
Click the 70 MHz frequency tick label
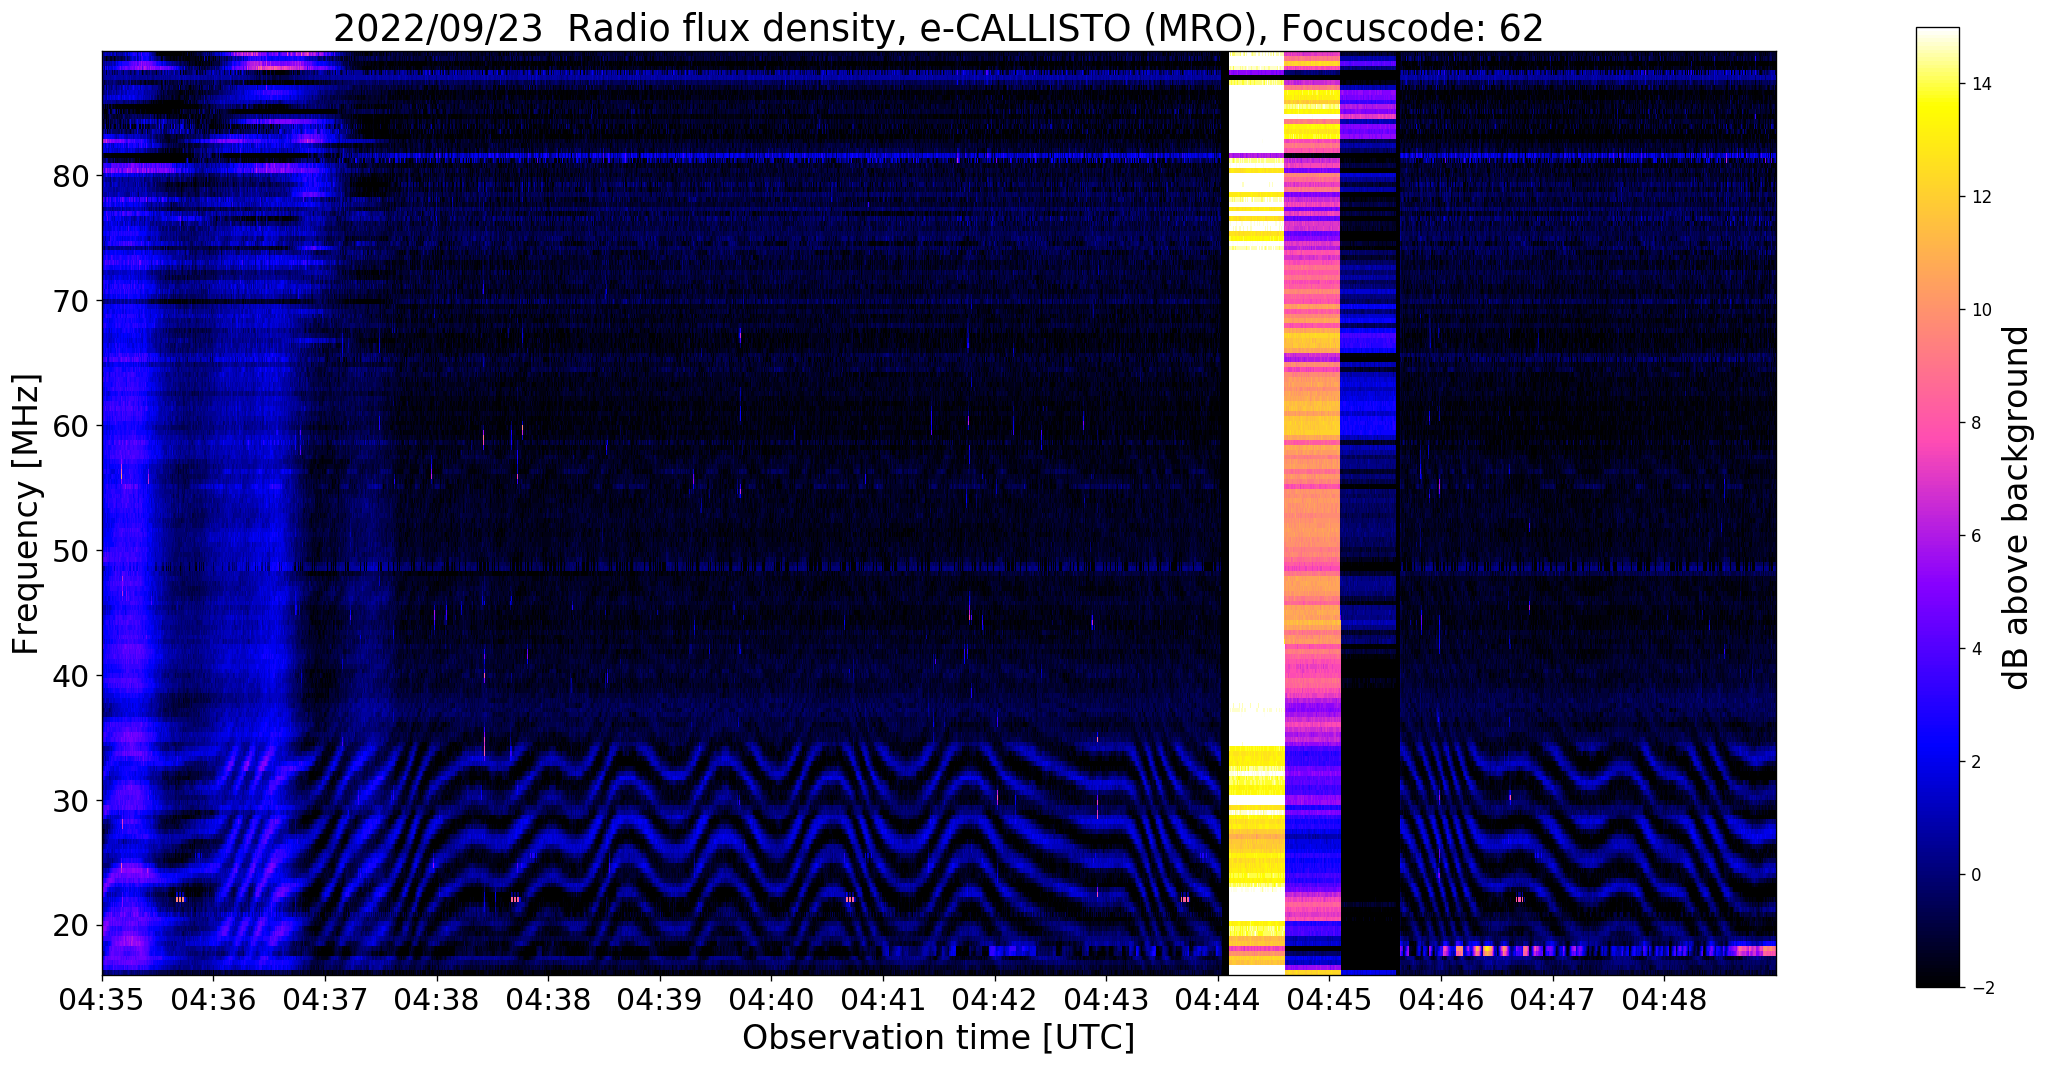pos(71,302)
